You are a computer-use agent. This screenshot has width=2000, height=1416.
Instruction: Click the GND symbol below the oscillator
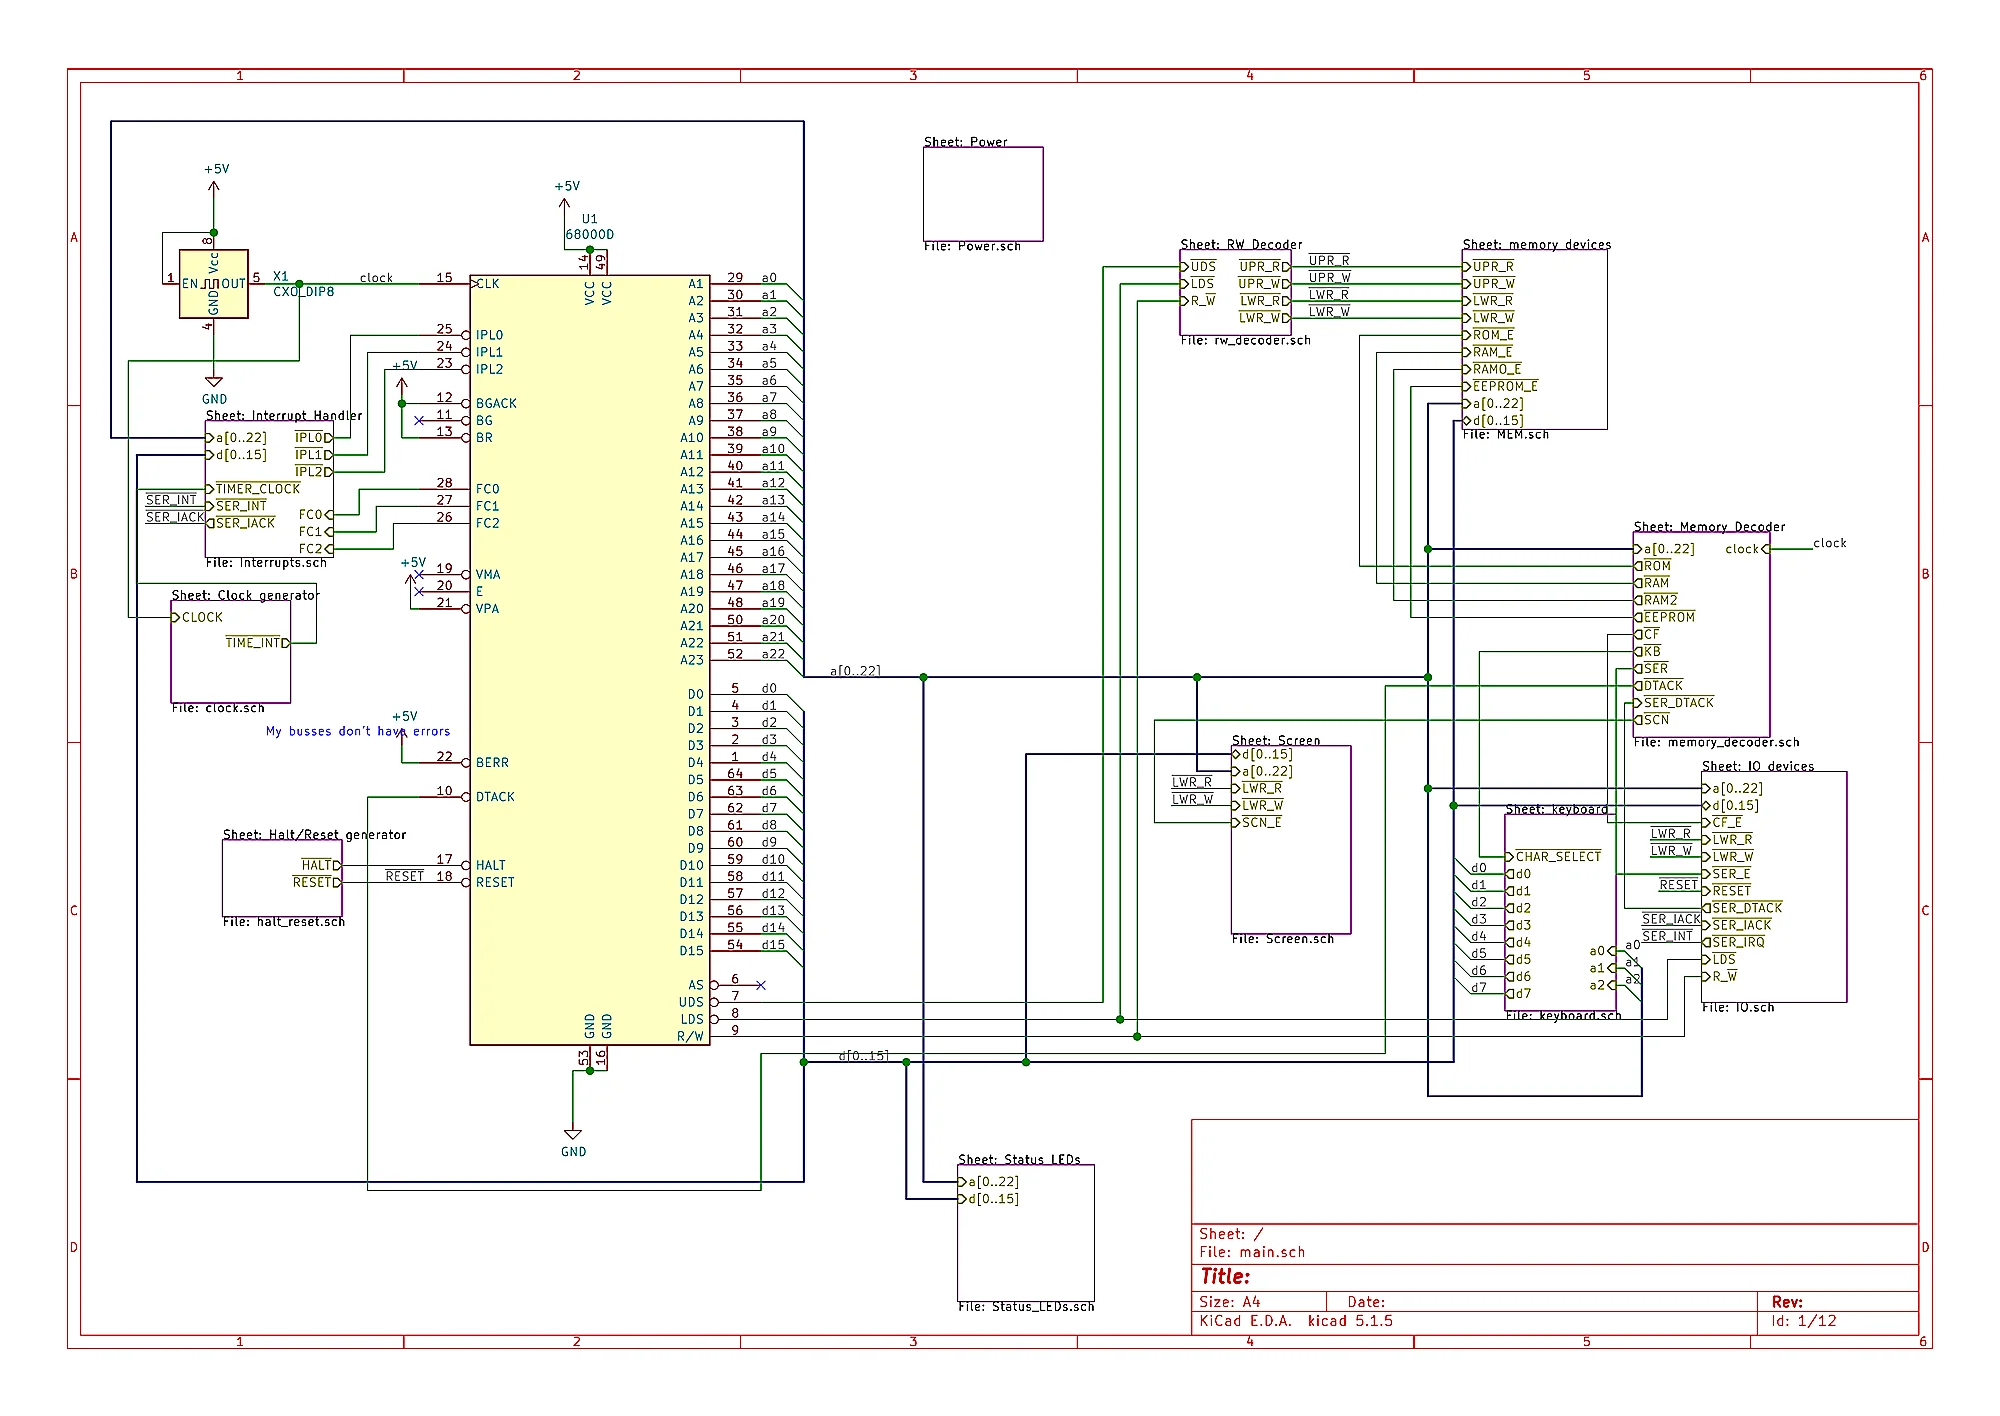(x=213, y=383)
